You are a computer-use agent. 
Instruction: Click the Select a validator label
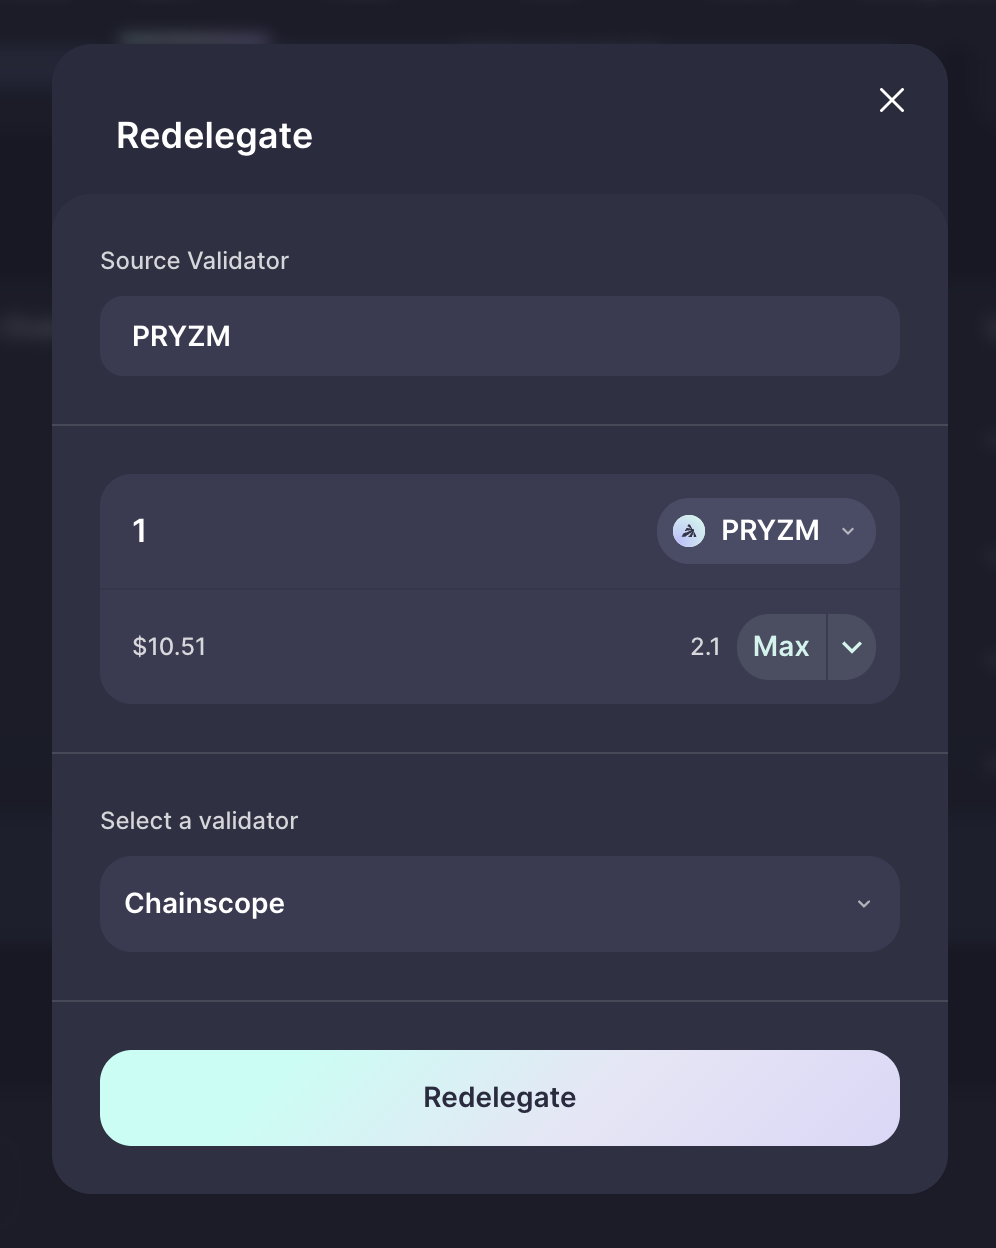(x=199, y=821)
